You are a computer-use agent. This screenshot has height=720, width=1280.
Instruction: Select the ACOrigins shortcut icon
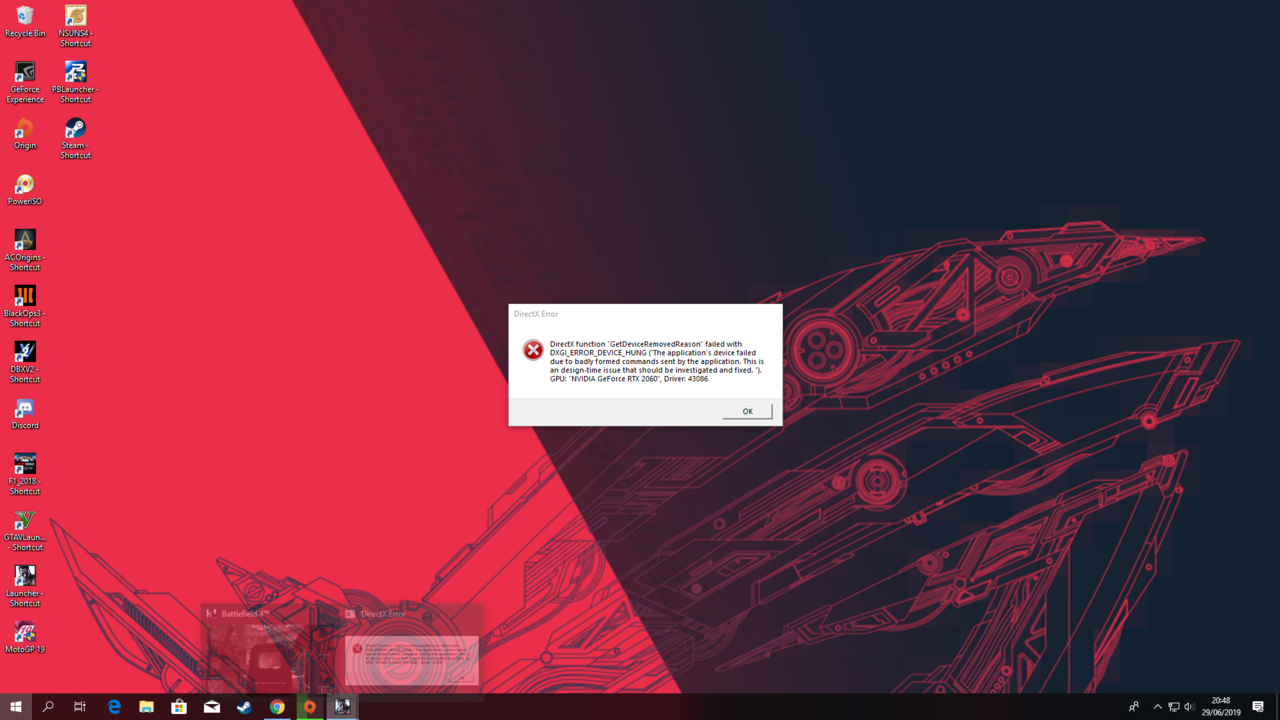point(25,250)
